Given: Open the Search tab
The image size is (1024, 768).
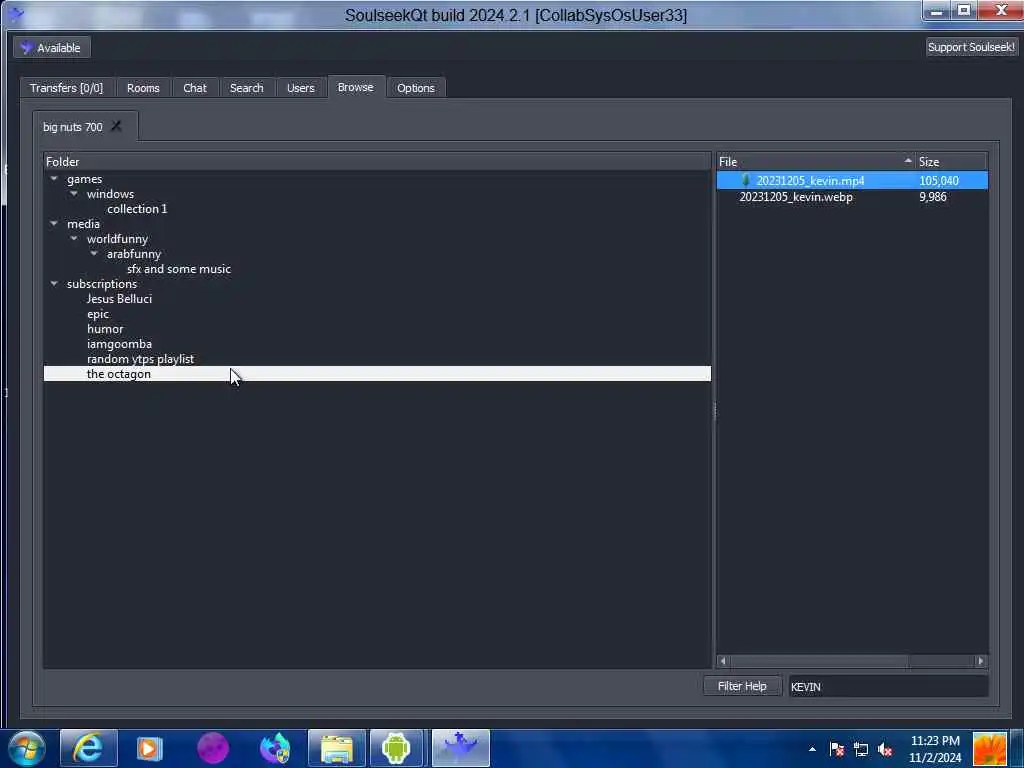Looking at the screenshot, I should [x=246, y=88].
